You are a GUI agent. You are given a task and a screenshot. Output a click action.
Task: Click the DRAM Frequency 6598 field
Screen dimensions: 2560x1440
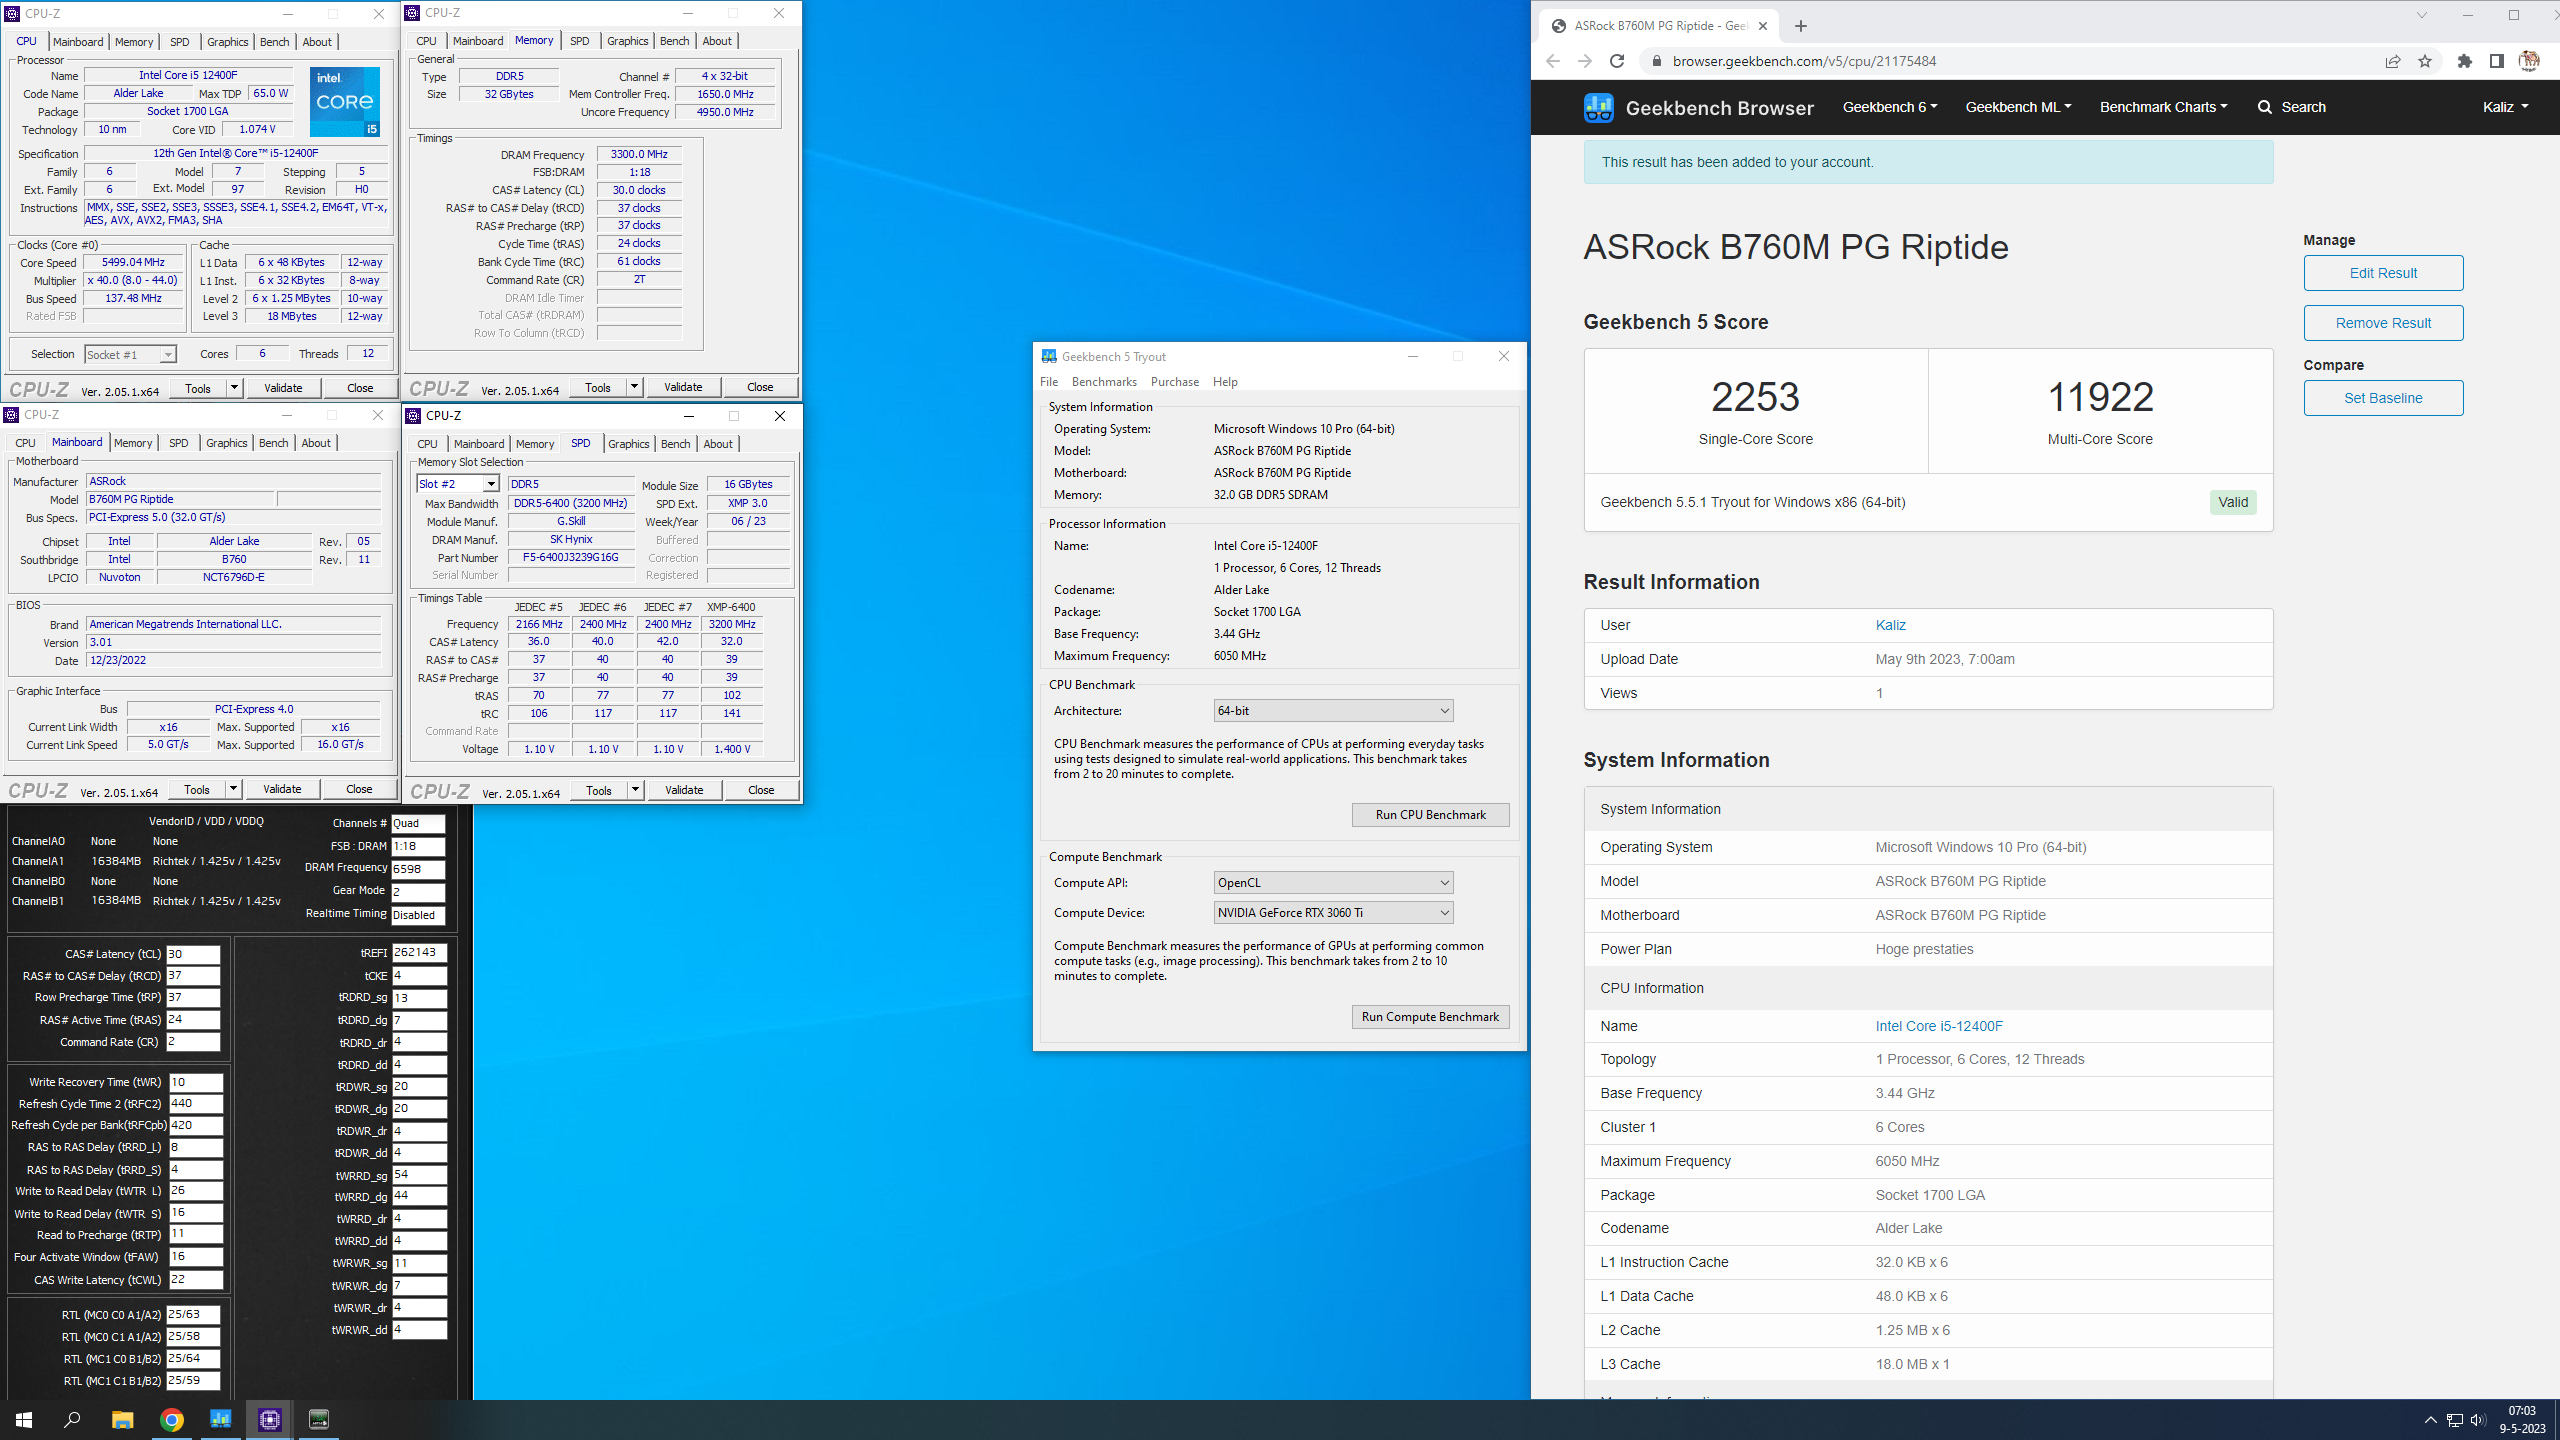coord(418,869)
